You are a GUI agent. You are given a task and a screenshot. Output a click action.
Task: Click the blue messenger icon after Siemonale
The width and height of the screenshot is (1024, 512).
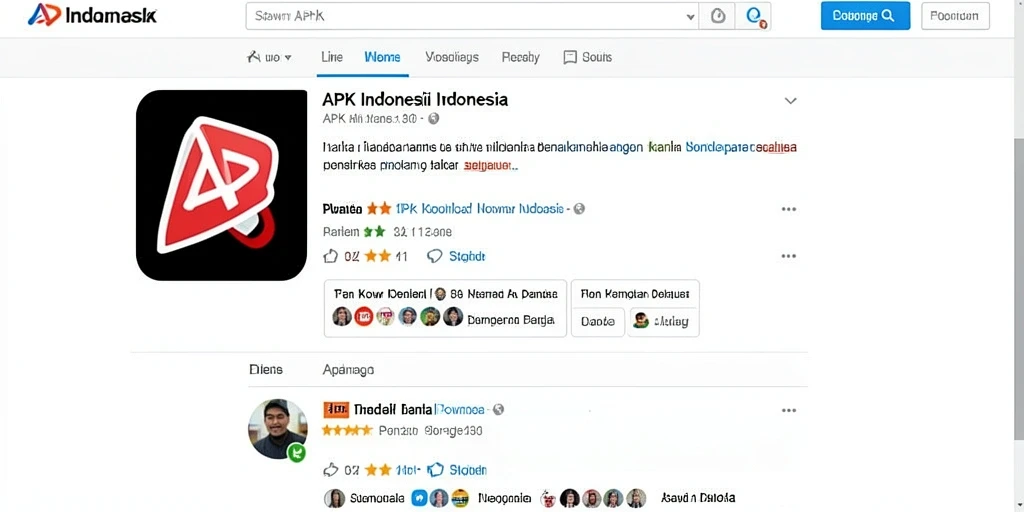(x=421, y=498)
